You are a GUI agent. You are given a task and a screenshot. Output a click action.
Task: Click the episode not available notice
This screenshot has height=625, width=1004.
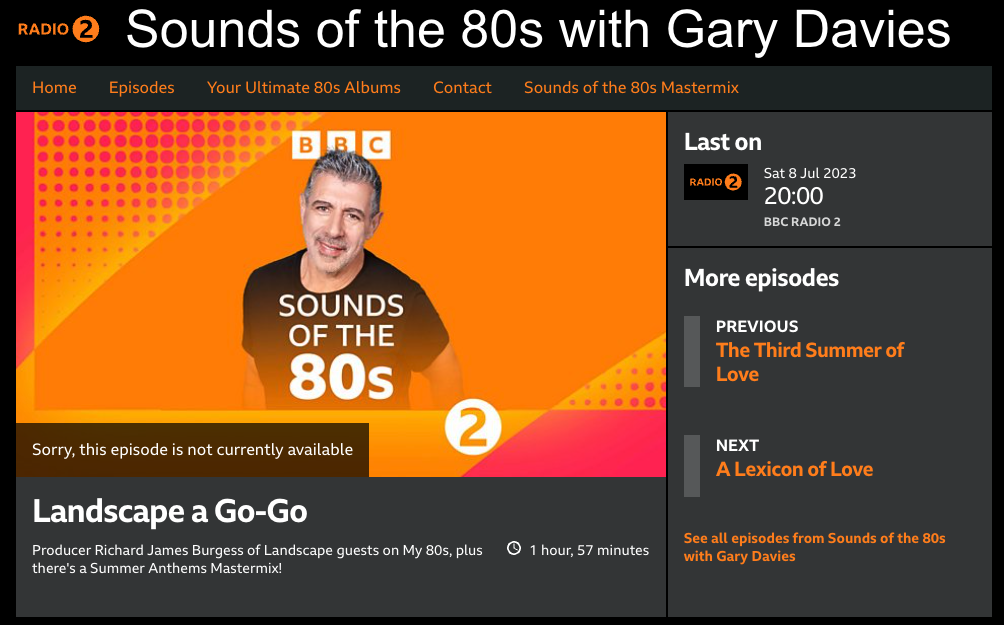(192, 450)
